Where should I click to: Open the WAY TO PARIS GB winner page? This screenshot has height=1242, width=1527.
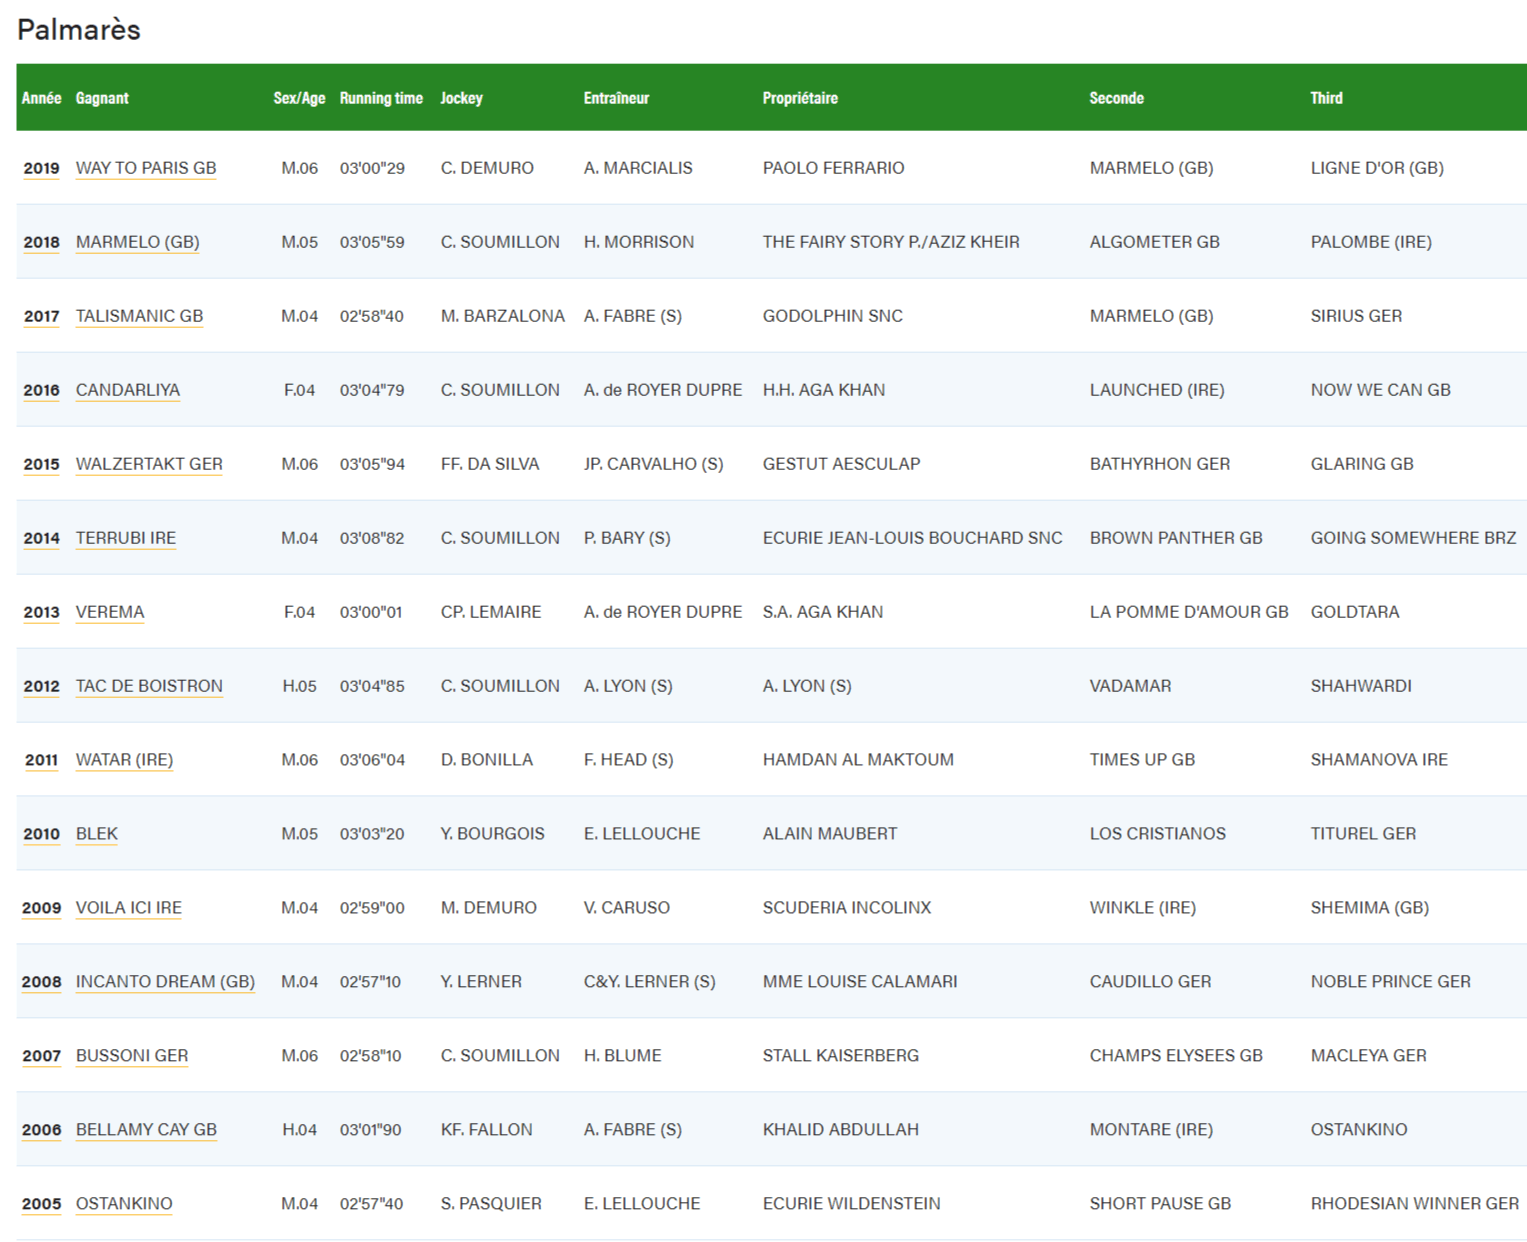[145, 167]
